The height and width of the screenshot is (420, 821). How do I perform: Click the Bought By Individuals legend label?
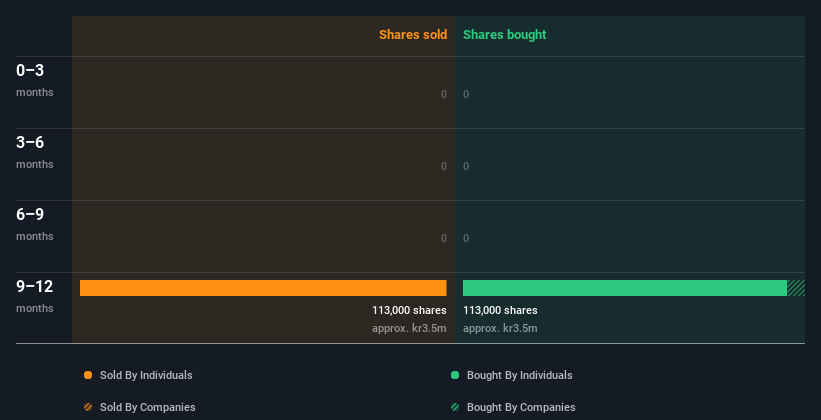pyautogui.click(x=519, y=375)
